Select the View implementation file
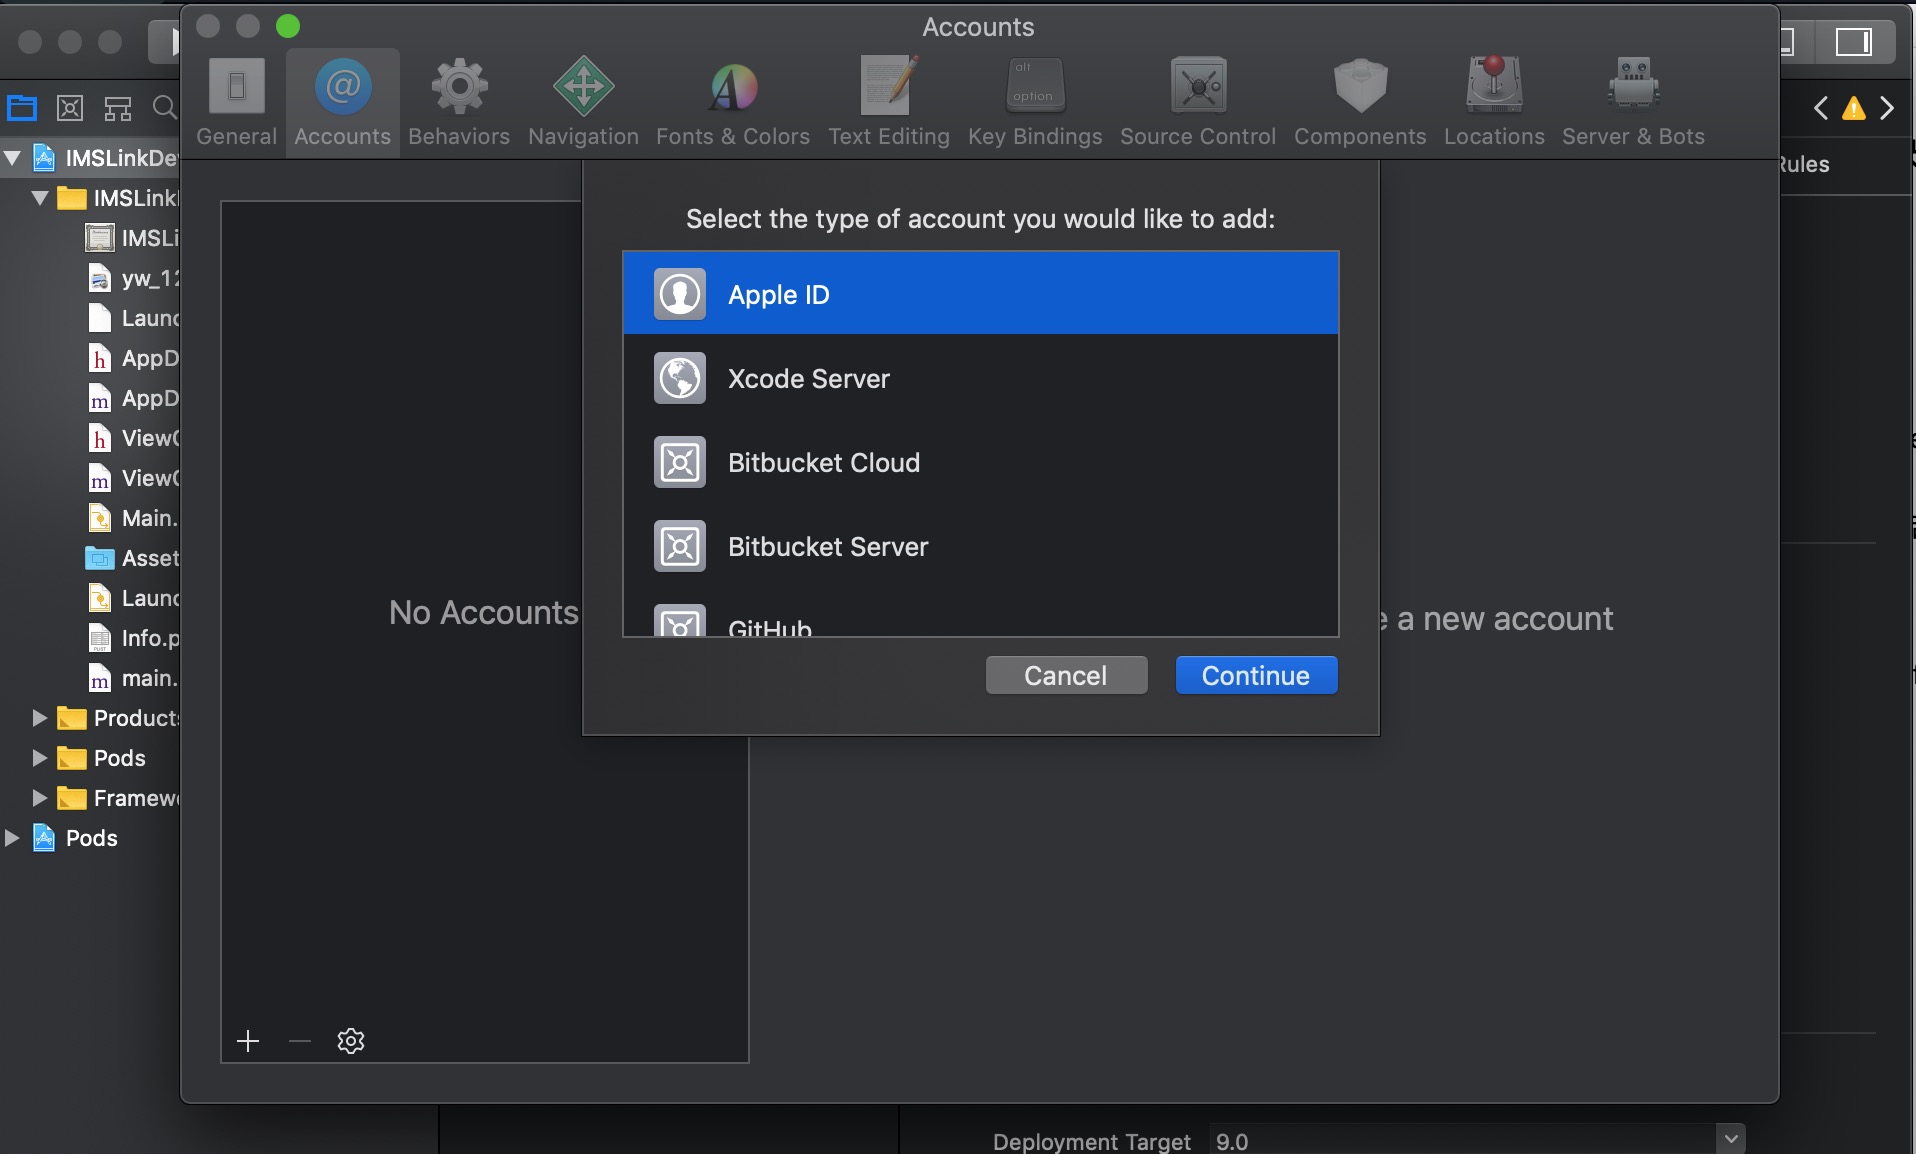The height and width of the screenshot is (1154, 1916). click(x=133, y=478)
